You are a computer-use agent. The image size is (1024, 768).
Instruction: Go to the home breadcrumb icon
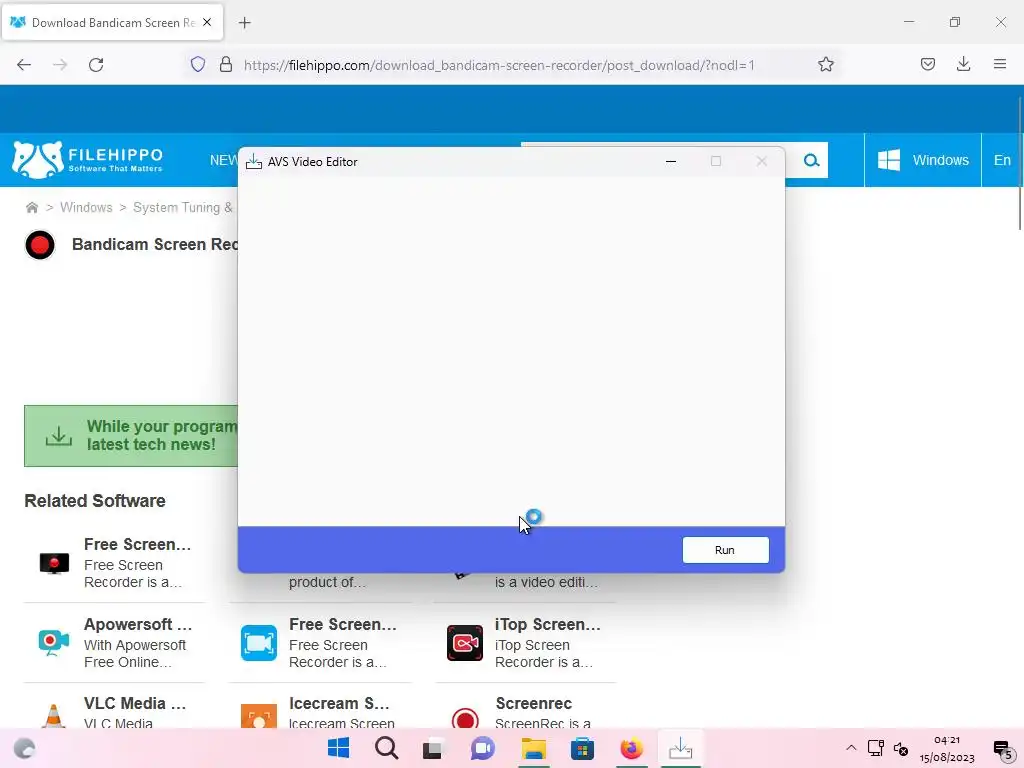[x=31, y=208]
